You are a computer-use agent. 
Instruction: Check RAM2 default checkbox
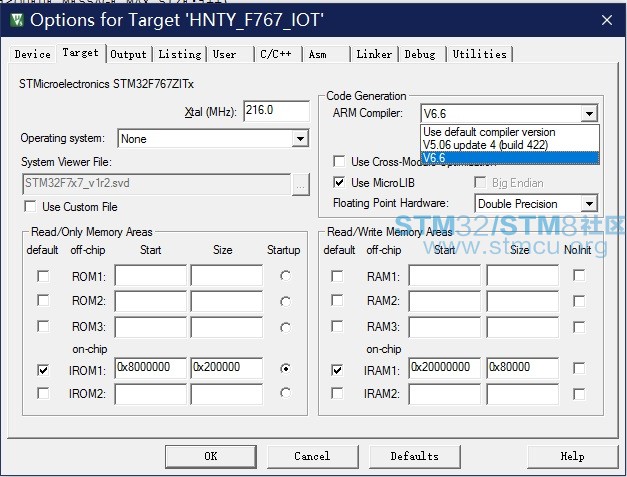(x=337, y=300)
